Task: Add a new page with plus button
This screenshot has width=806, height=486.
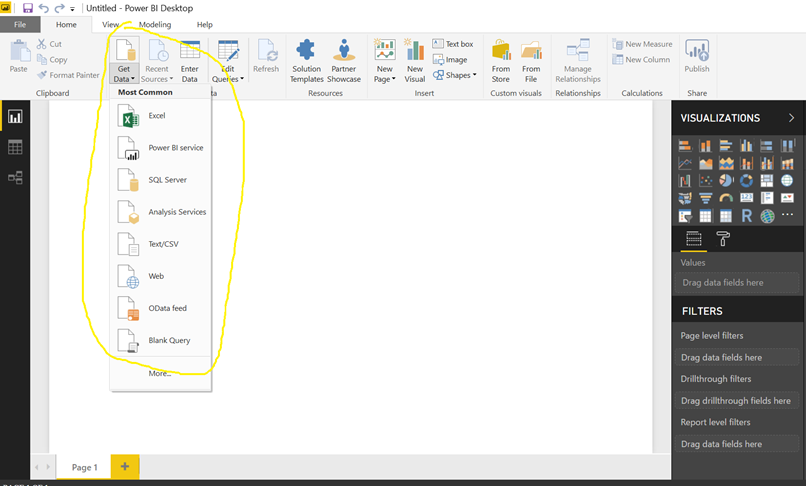Action: click(x=125, y=466)
